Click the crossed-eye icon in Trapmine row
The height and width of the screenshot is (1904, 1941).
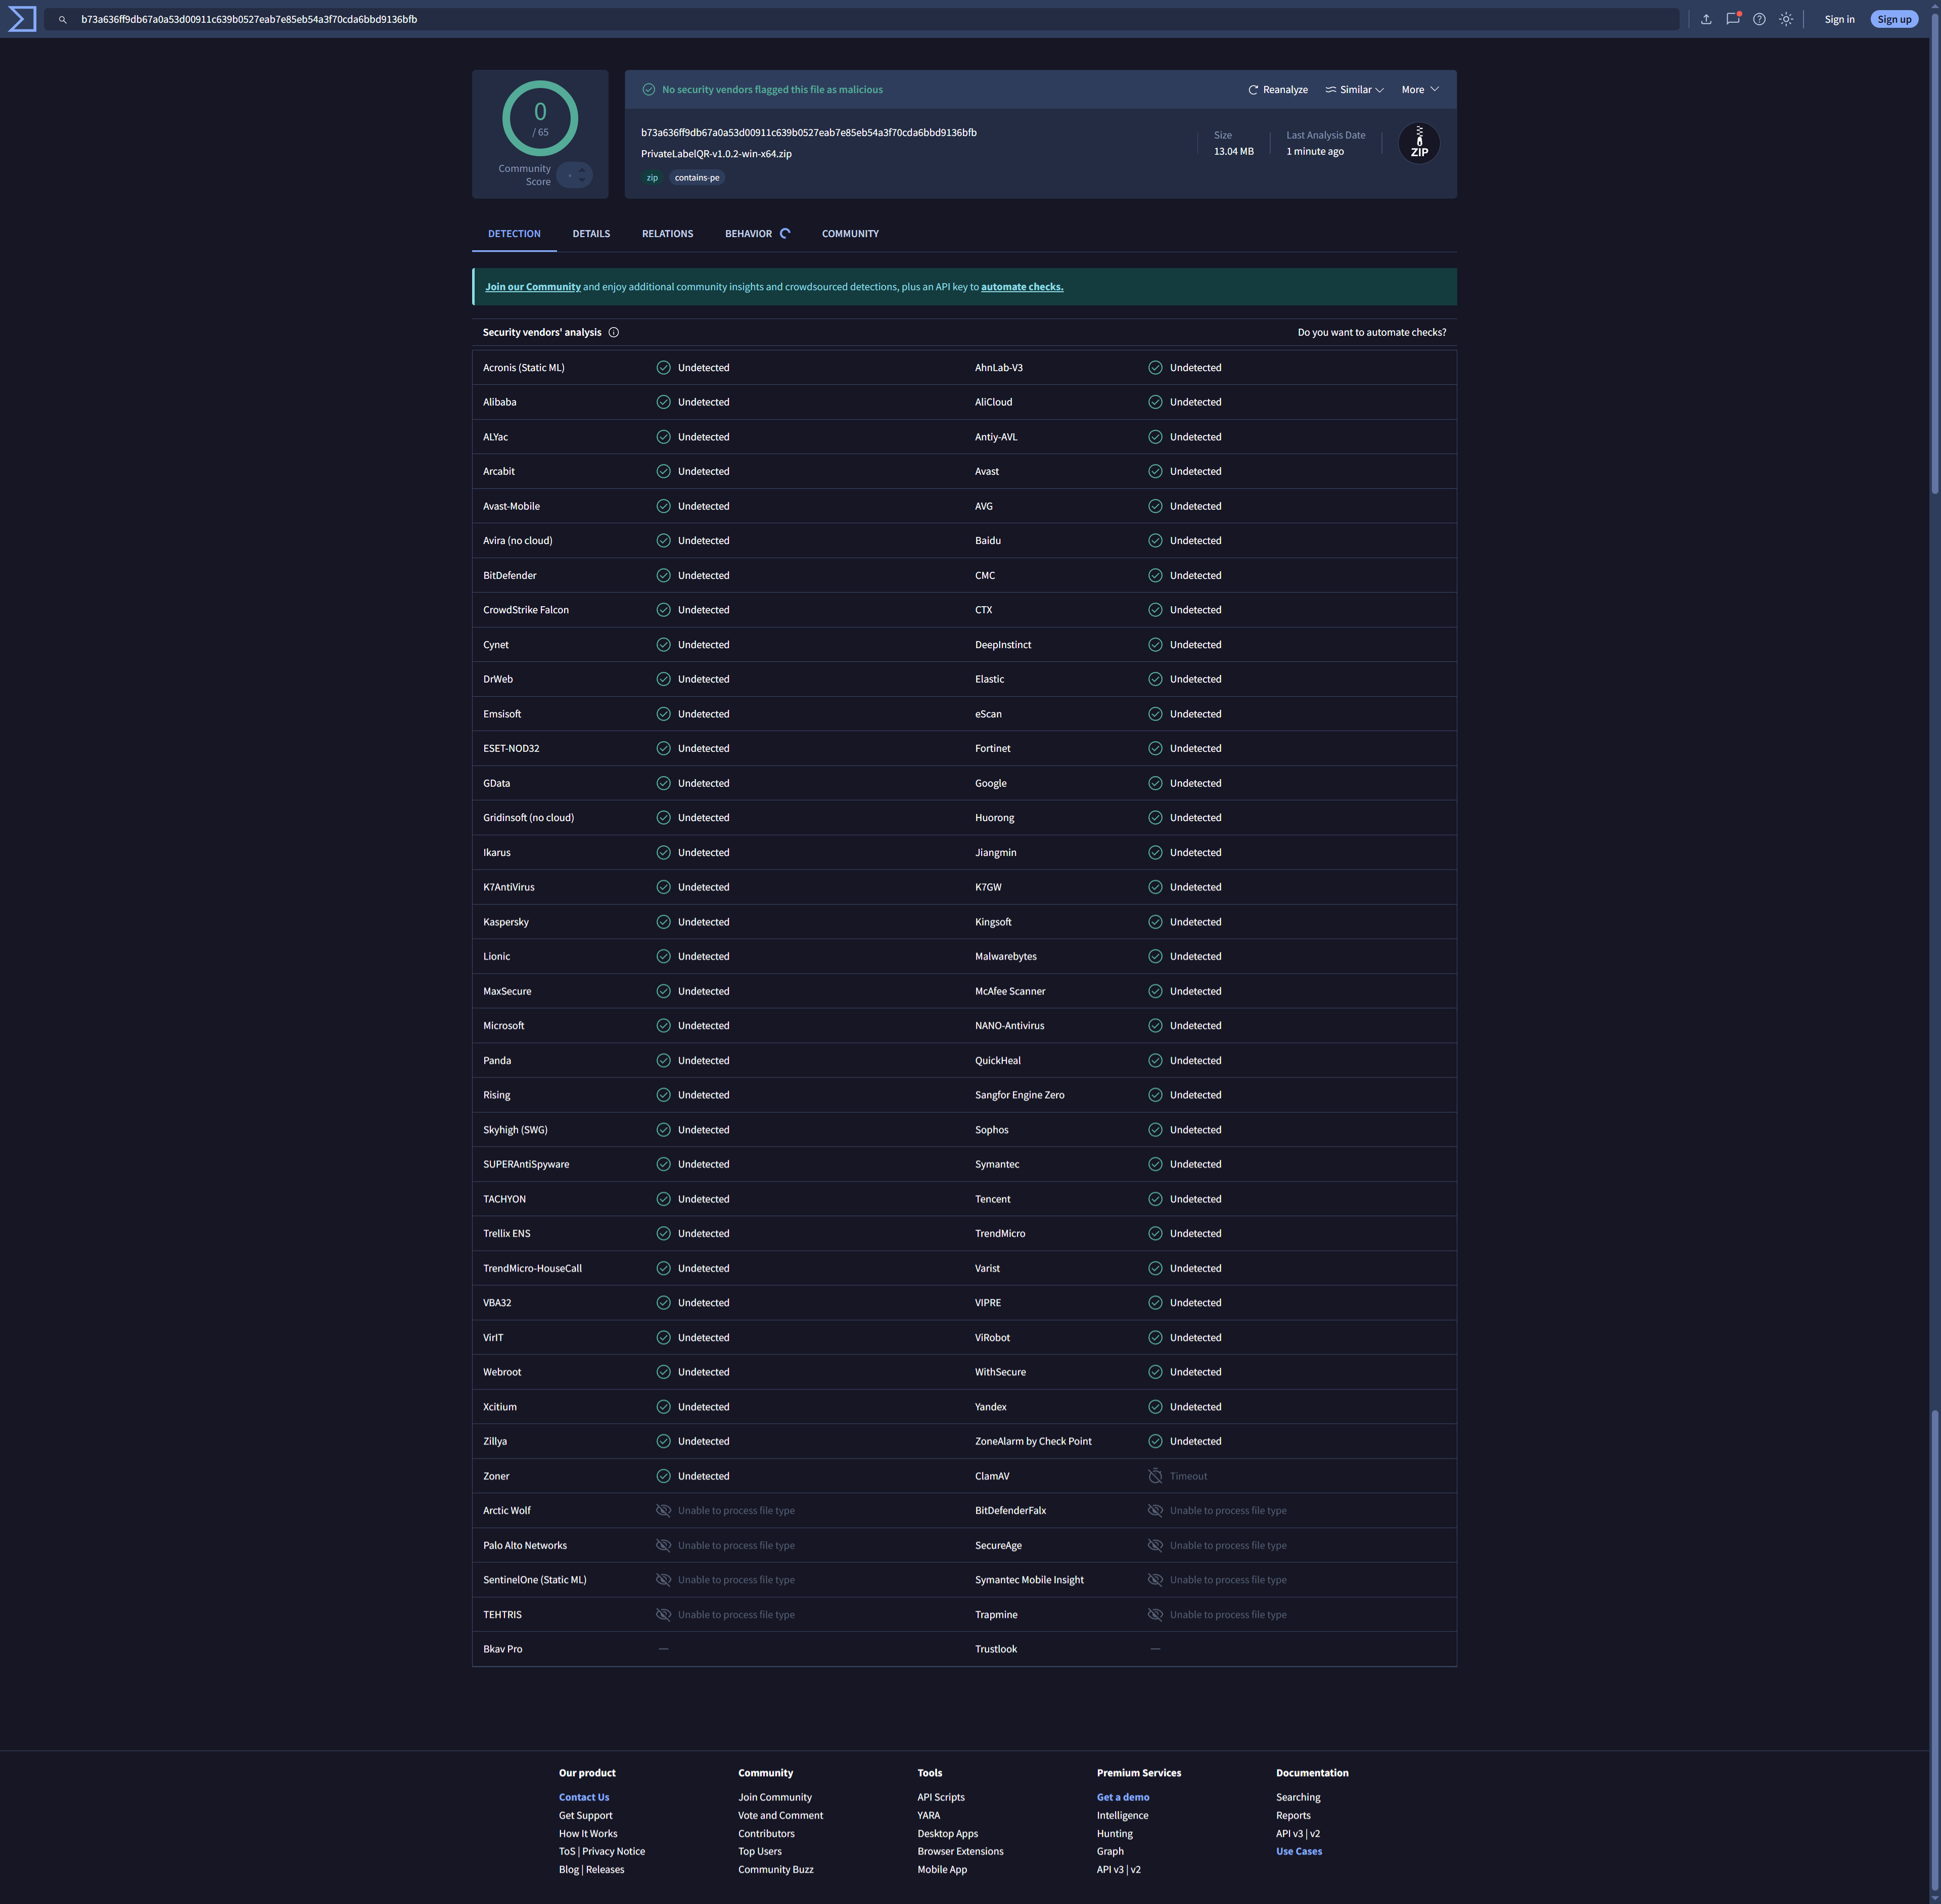coord(1155,1615)
